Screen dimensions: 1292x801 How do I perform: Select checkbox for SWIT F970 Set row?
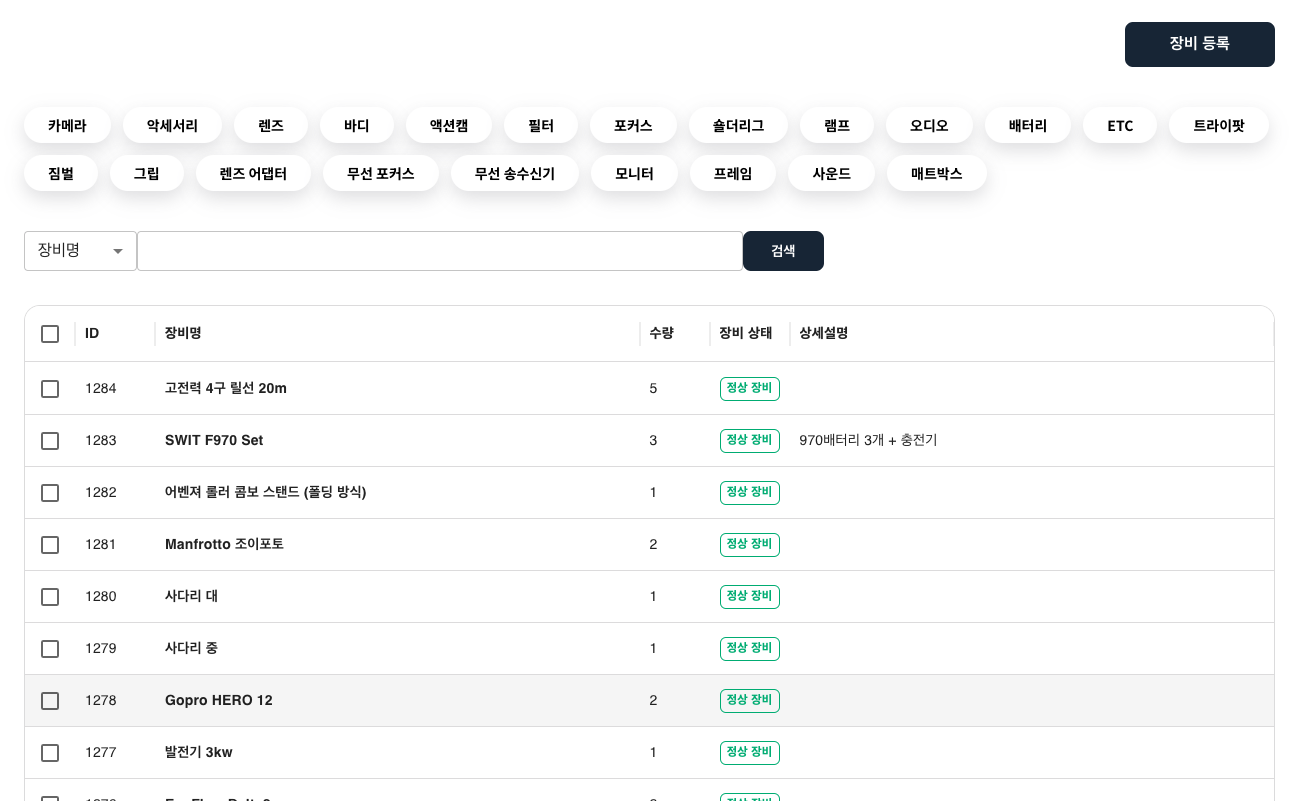(50, 441)
